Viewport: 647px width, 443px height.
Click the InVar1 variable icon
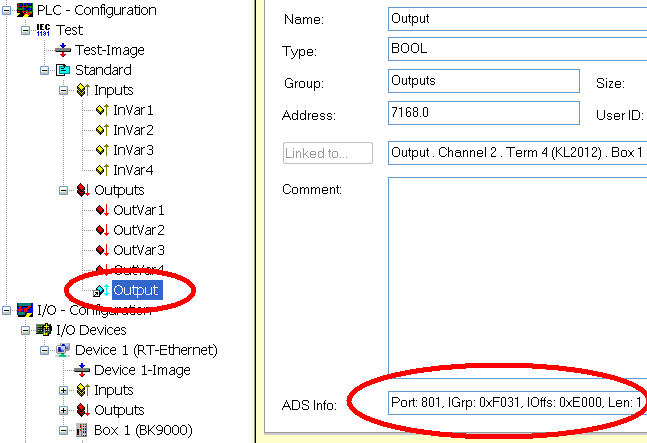point(102,110)
